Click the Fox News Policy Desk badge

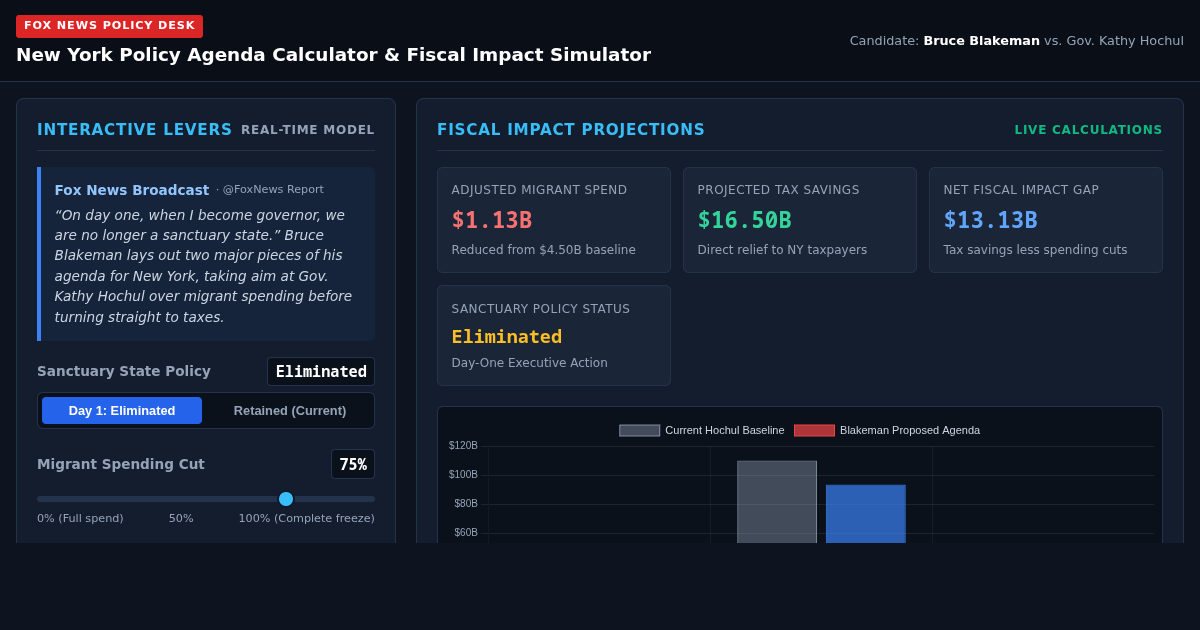click(109, 26)
